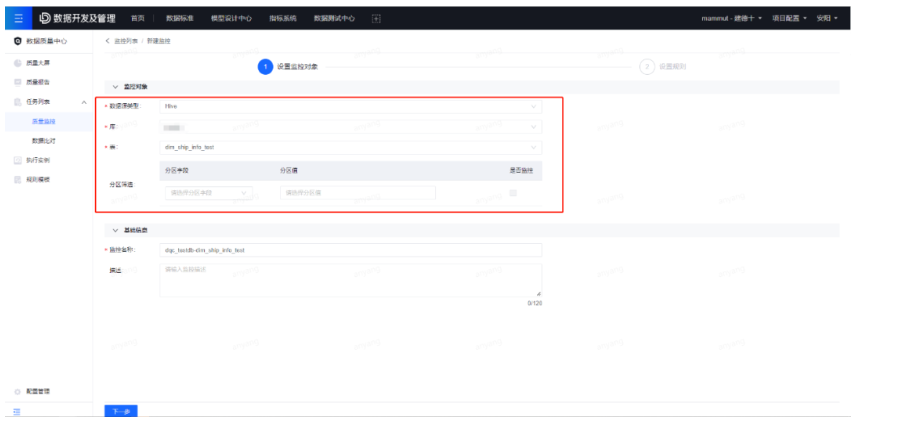
Task: Click the blue hamburger menu icon
Action: 19,19
